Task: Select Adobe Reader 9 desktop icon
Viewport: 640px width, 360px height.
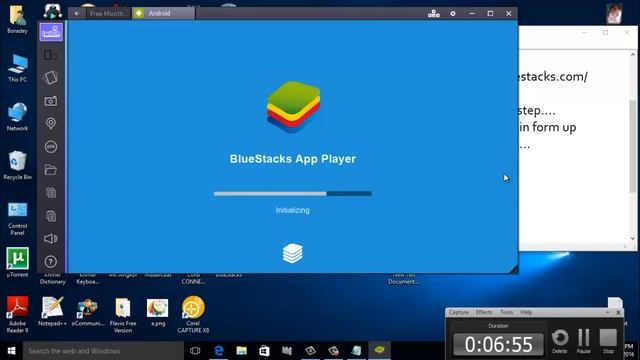Action: 18,314
